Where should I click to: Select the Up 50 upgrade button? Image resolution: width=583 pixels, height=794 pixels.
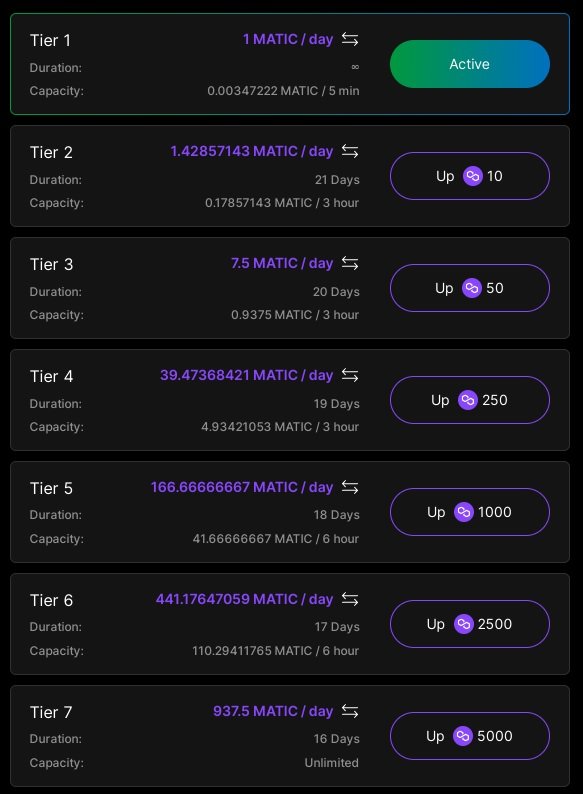click(470, 288)
